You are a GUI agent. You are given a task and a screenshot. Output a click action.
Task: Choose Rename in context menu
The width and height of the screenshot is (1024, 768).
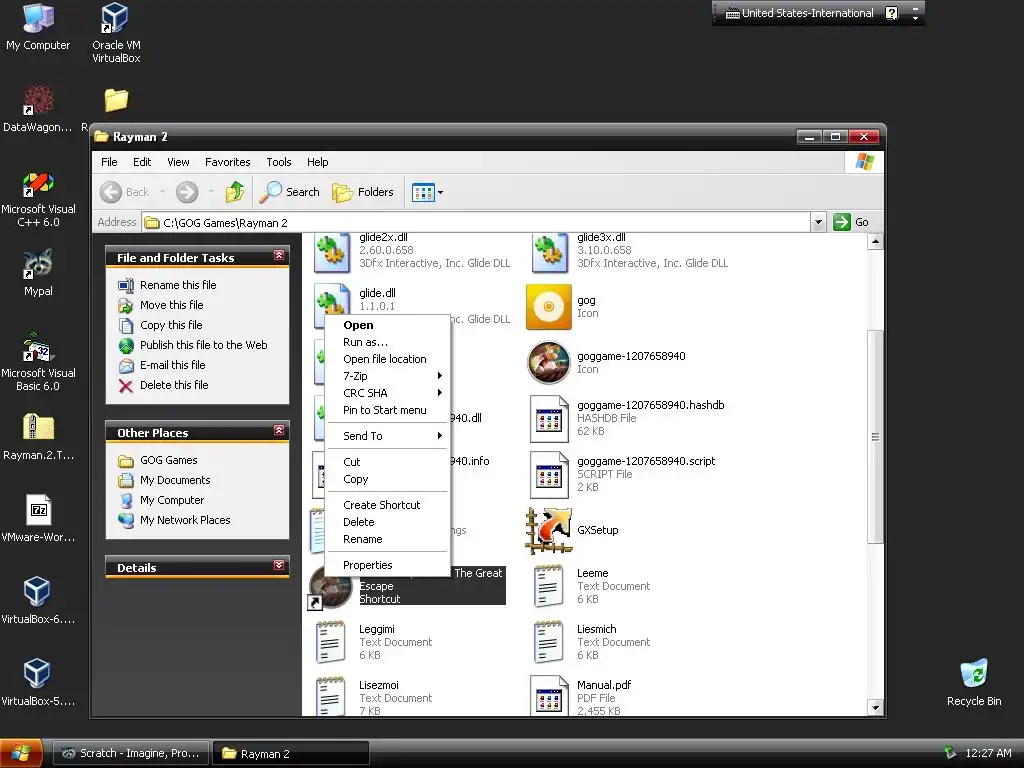point(387,539)
